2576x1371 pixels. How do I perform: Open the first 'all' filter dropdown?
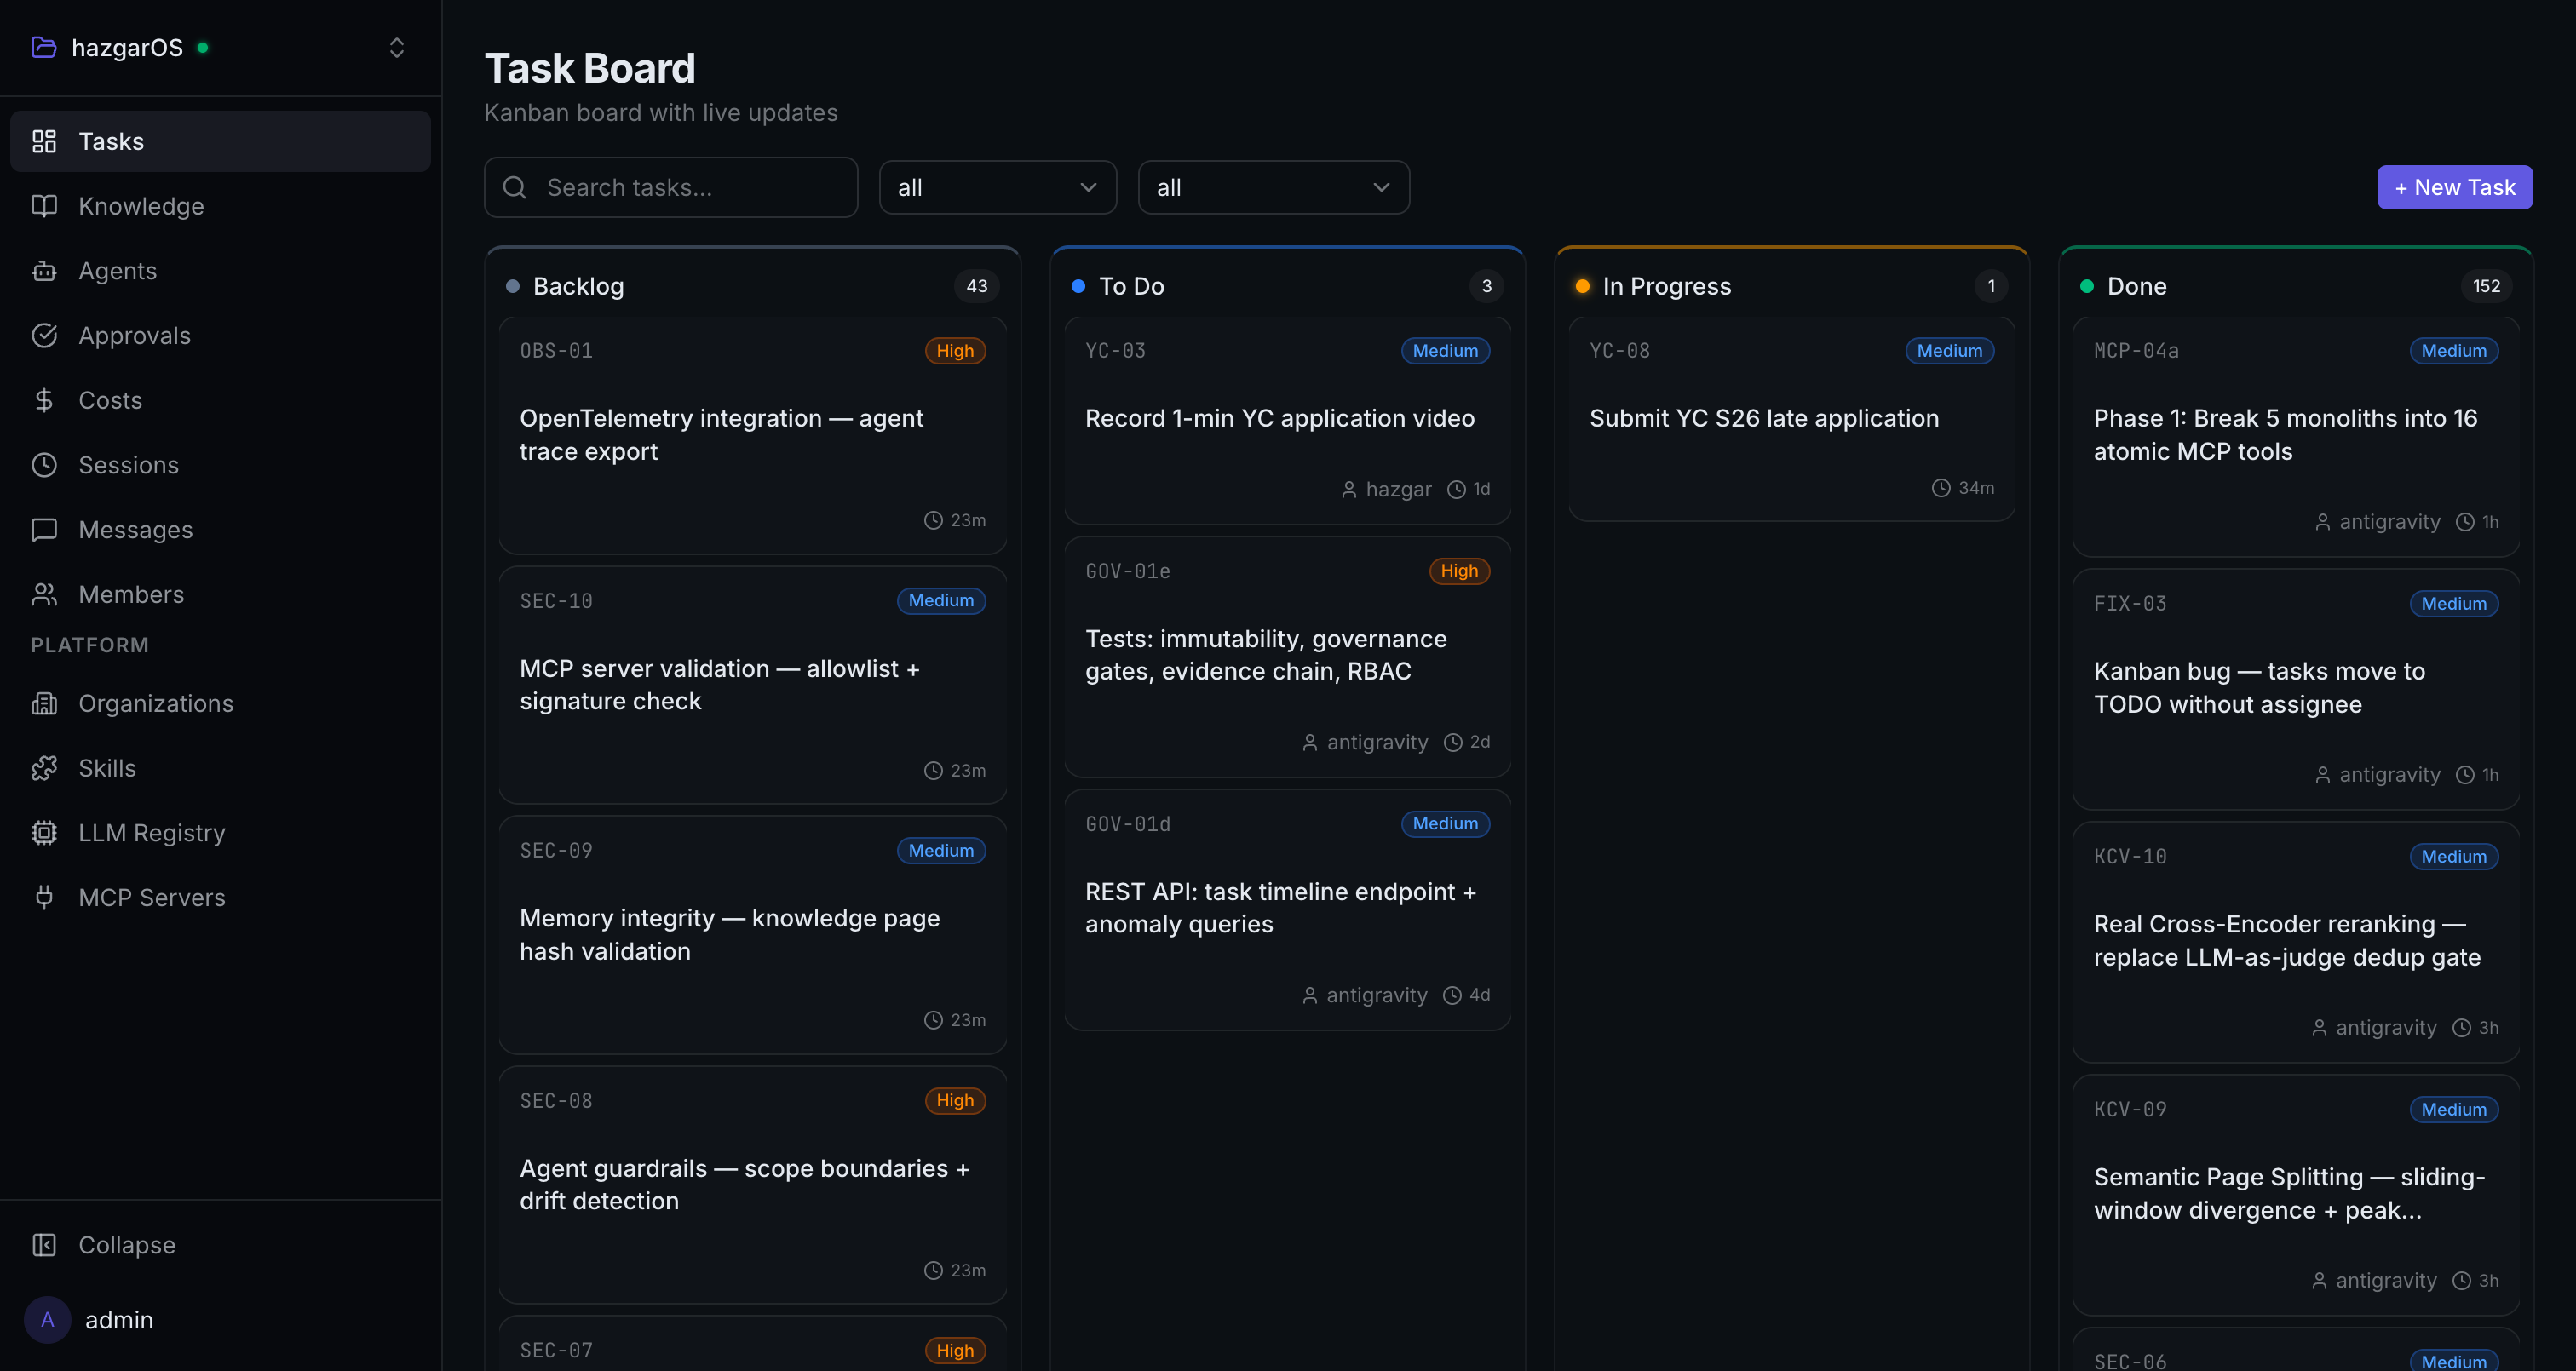pos(997,187)
